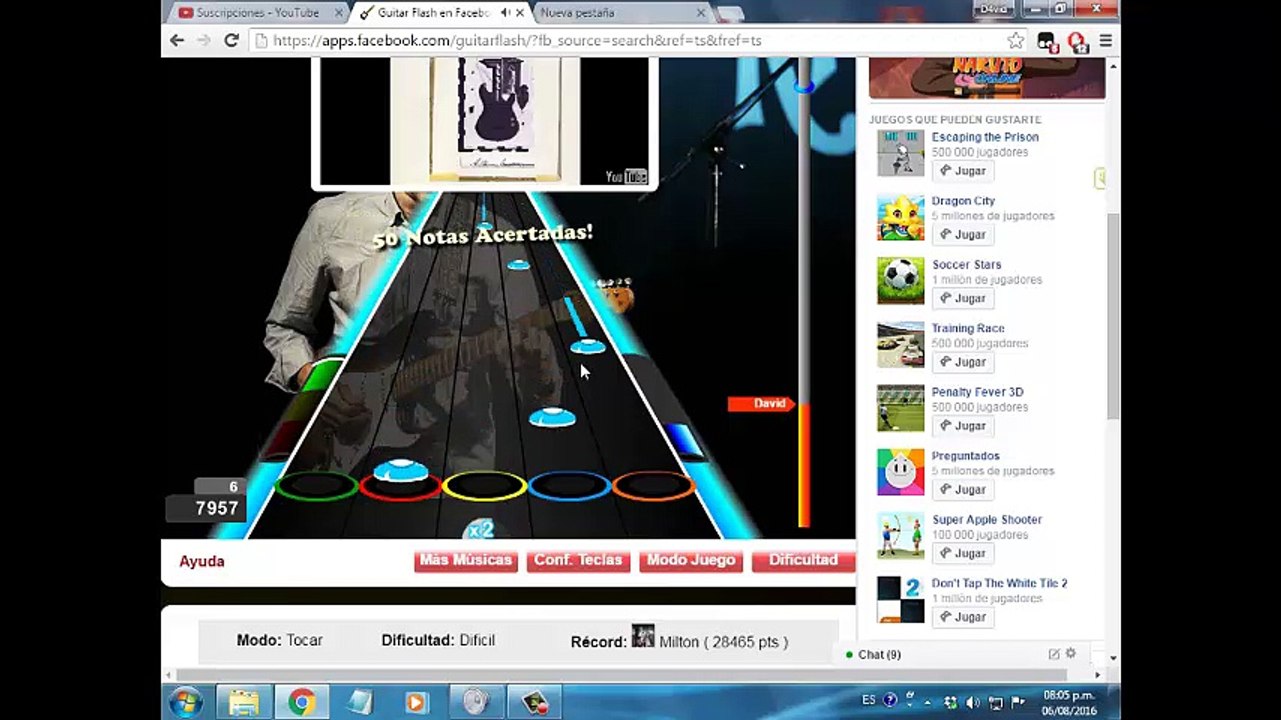1281x720 pixels.
Task: Open Preguntados game link
Action: click(x=965, y=456)
